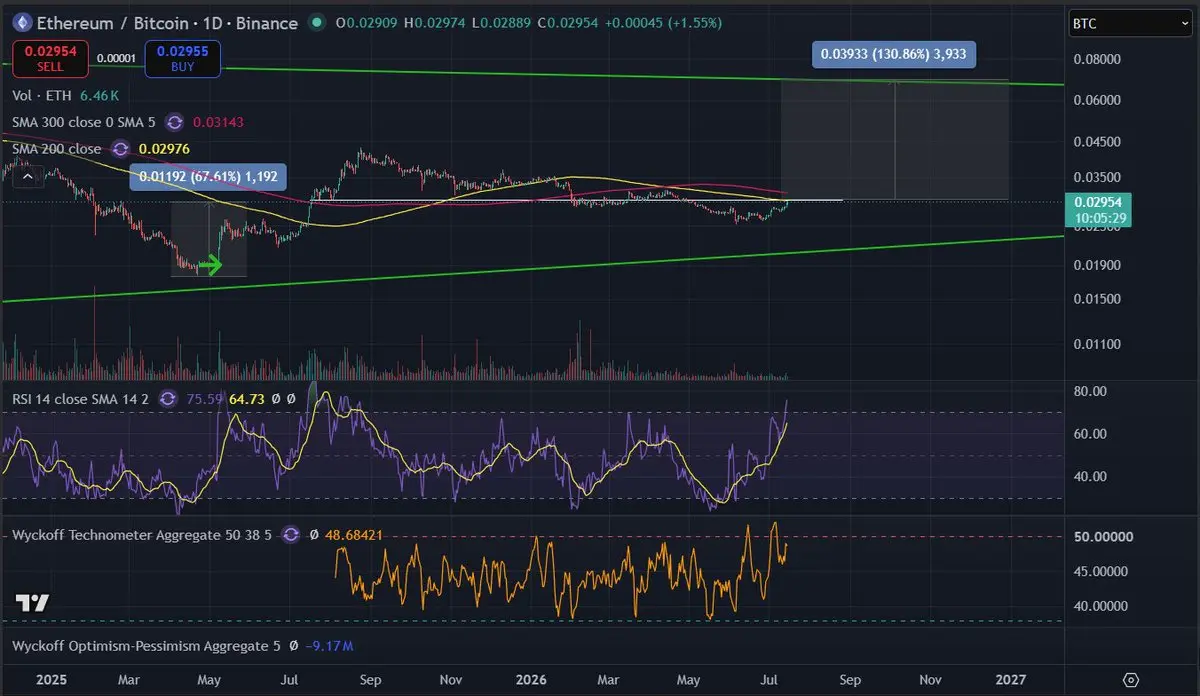The image size is (1200, 696).
Task: Click the Optimism-Pessimism value −9.17M
Action: (x=330, y=646)
